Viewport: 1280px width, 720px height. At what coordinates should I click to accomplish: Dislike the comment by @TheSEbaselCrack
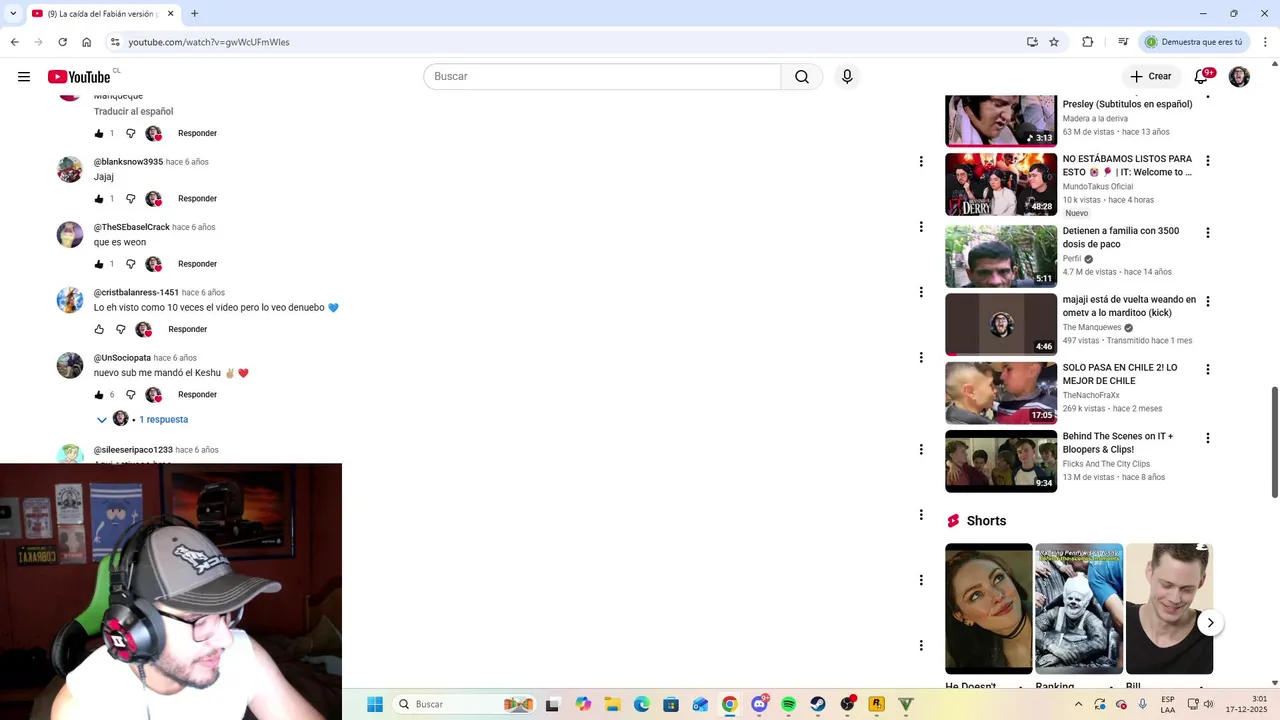tap(130, 264)
